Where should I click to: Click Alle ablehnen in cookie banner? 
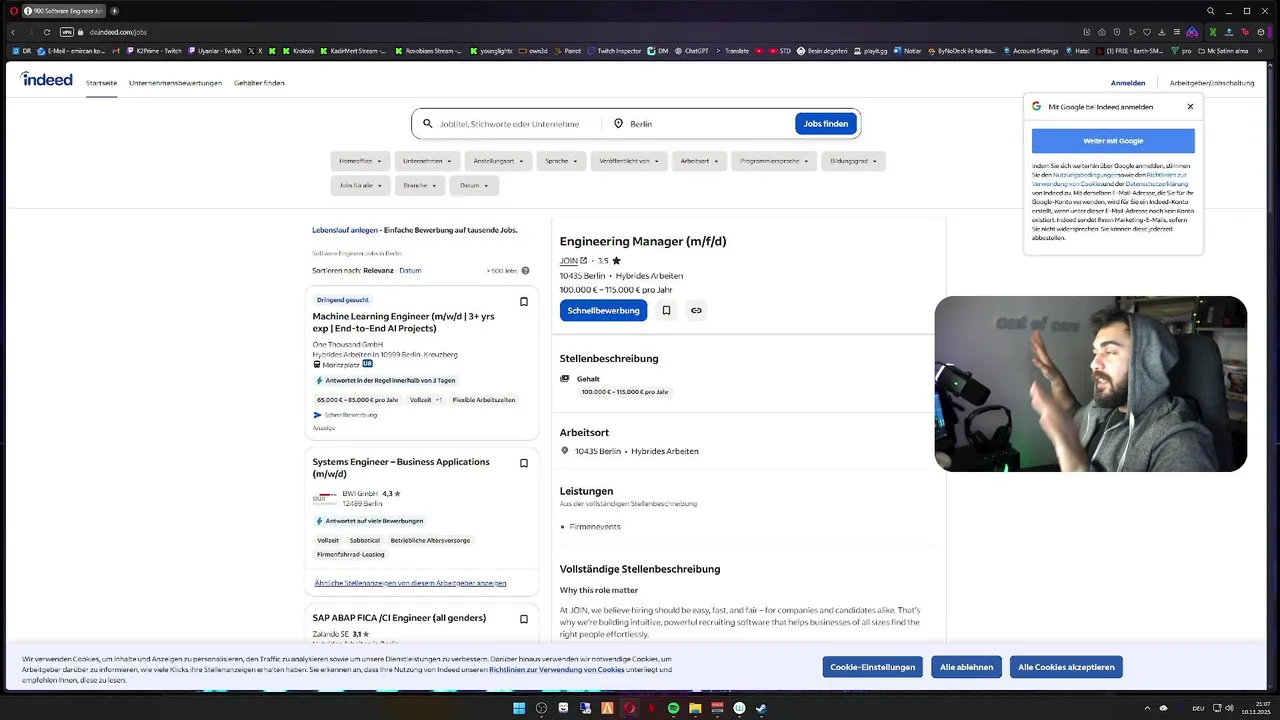point(967,667)
